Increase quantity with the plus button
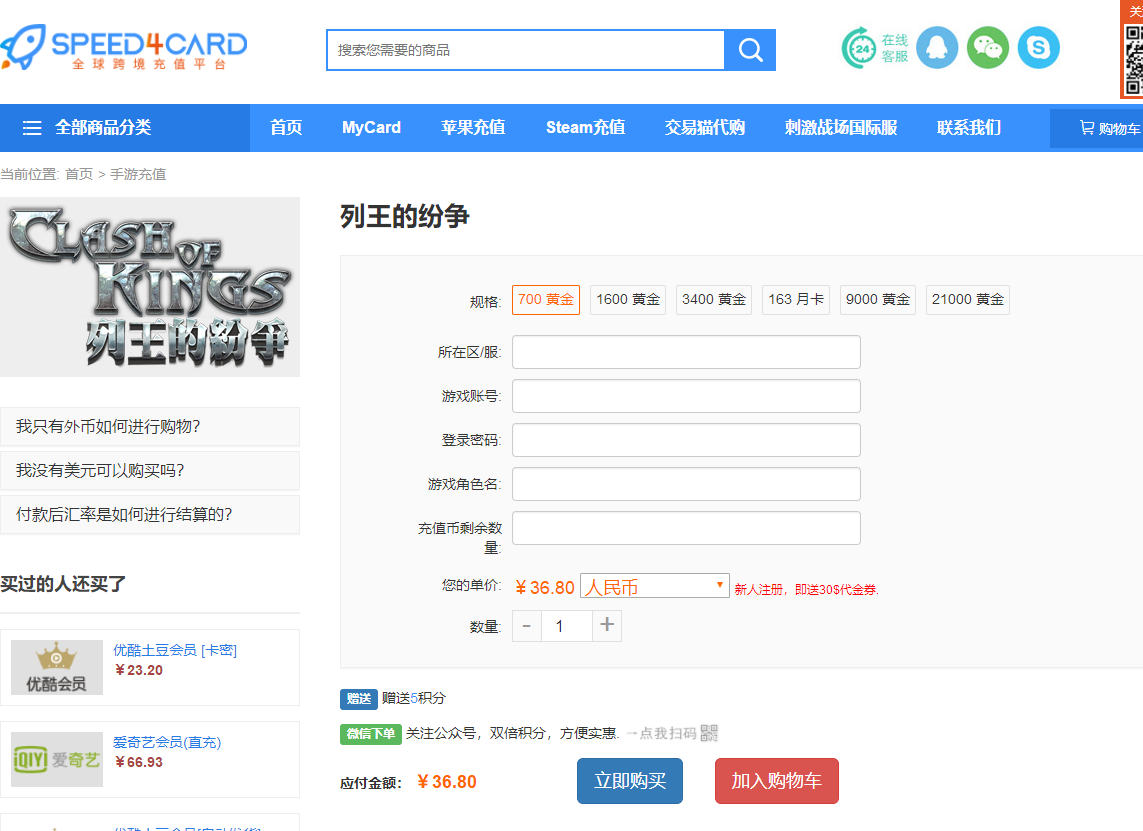The image size is (1143, 831). pos(606,625)
